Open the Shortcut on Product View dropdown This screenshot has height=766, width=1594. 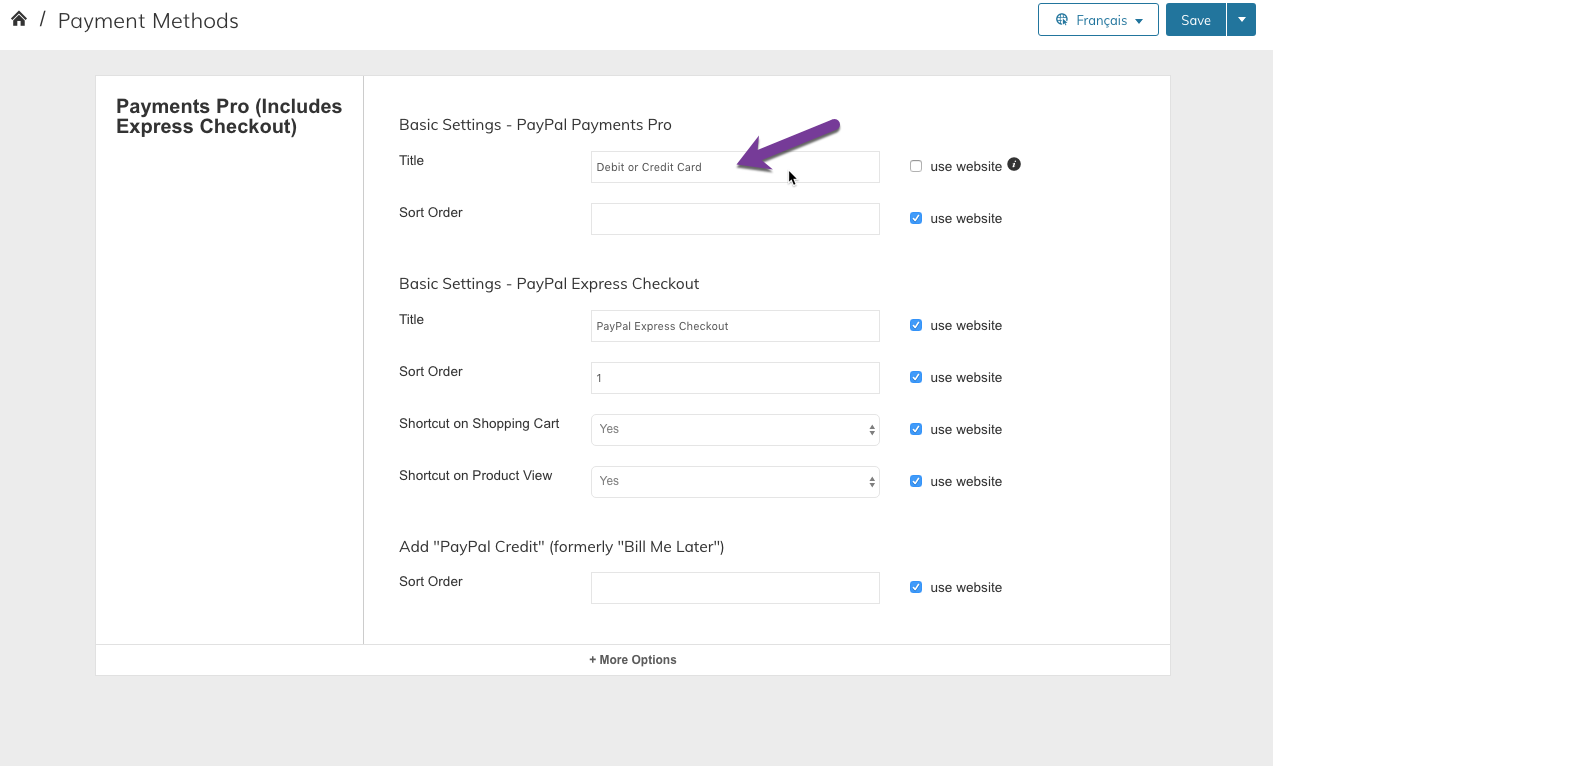[x=735, y=482]
